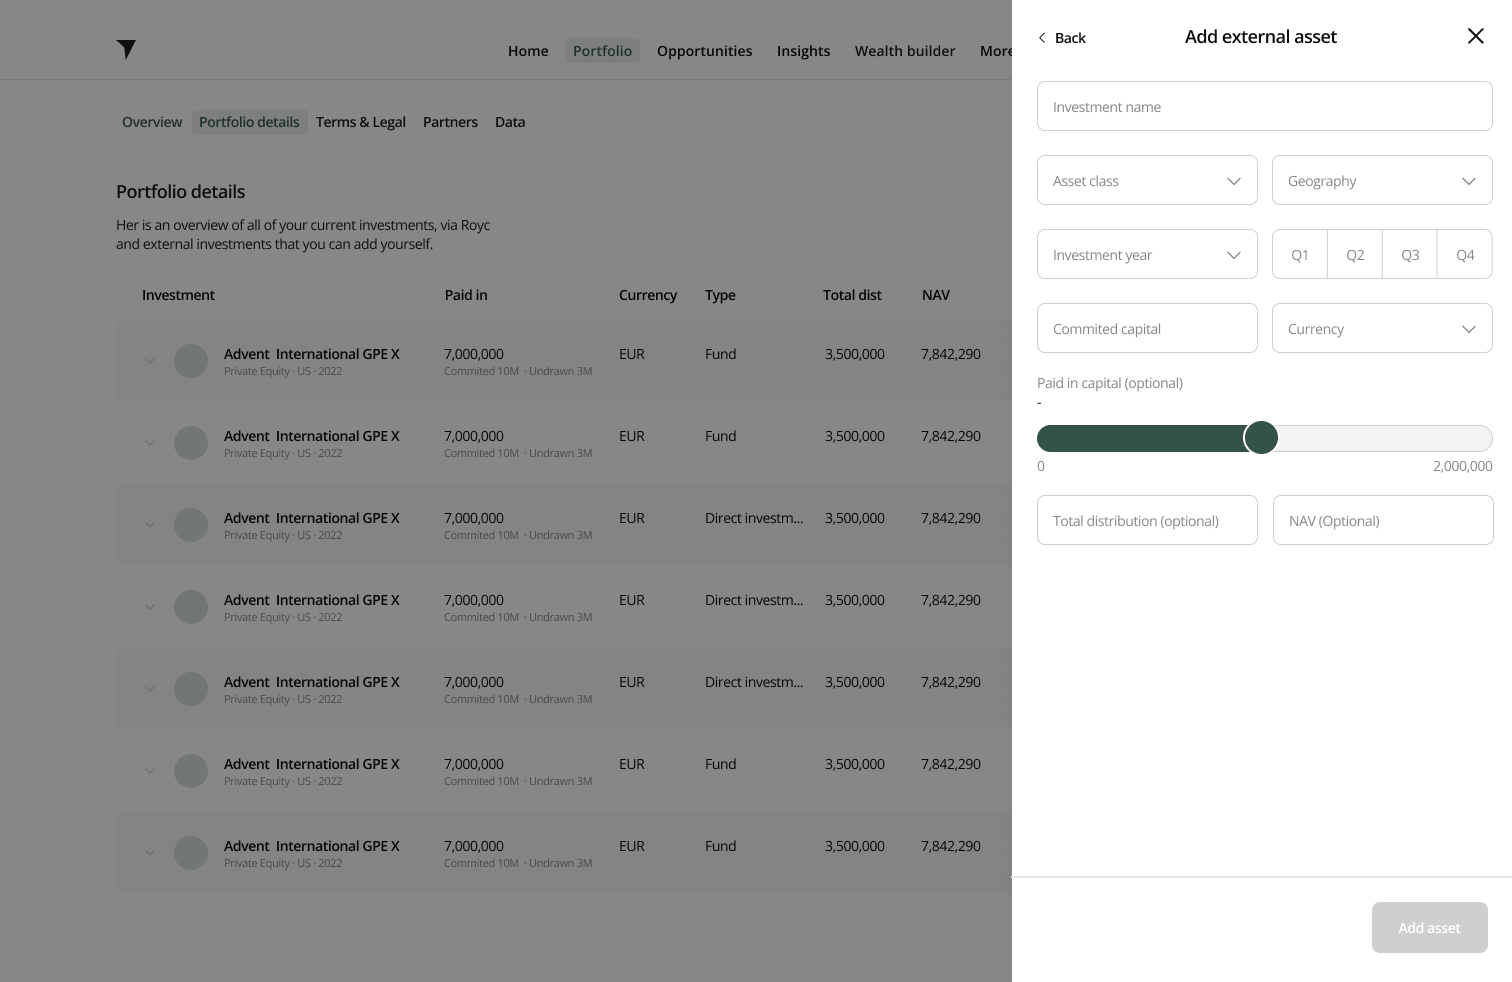Click the Portfolio details page heading
This screenshot has height=982, width=1512.
[181, 192]
